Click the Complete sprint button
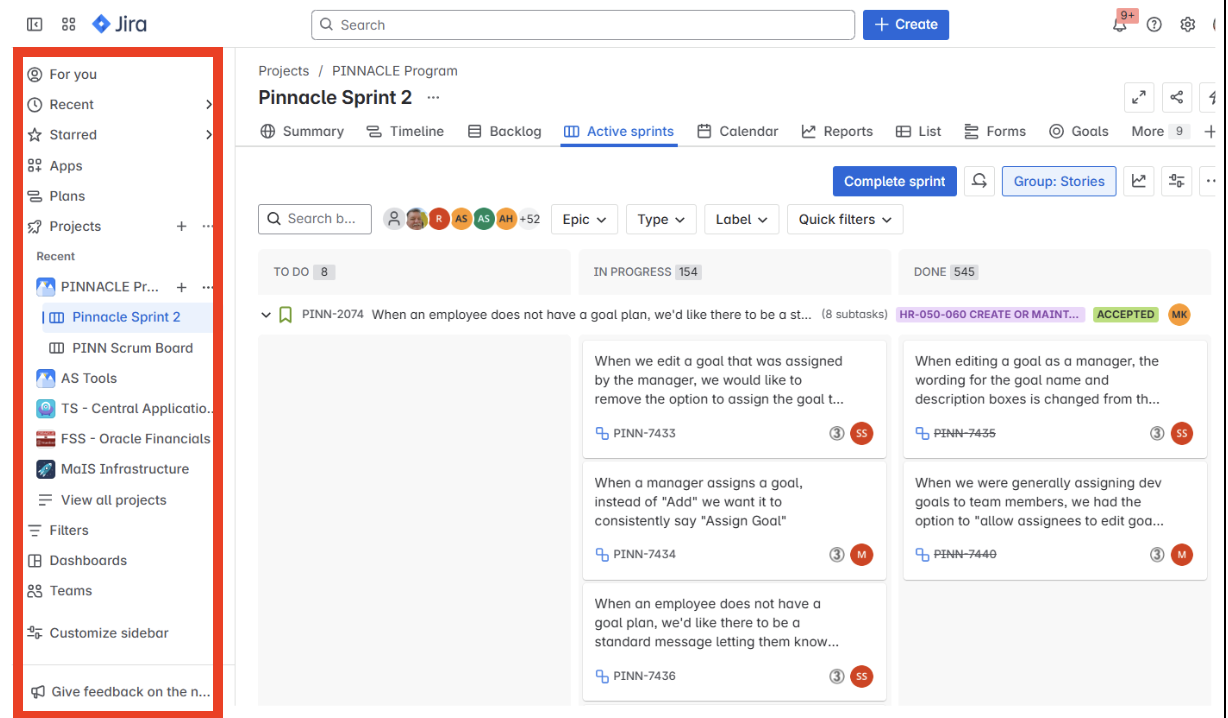Viewport: 1228px width, 718px height. tap(894, 181)
